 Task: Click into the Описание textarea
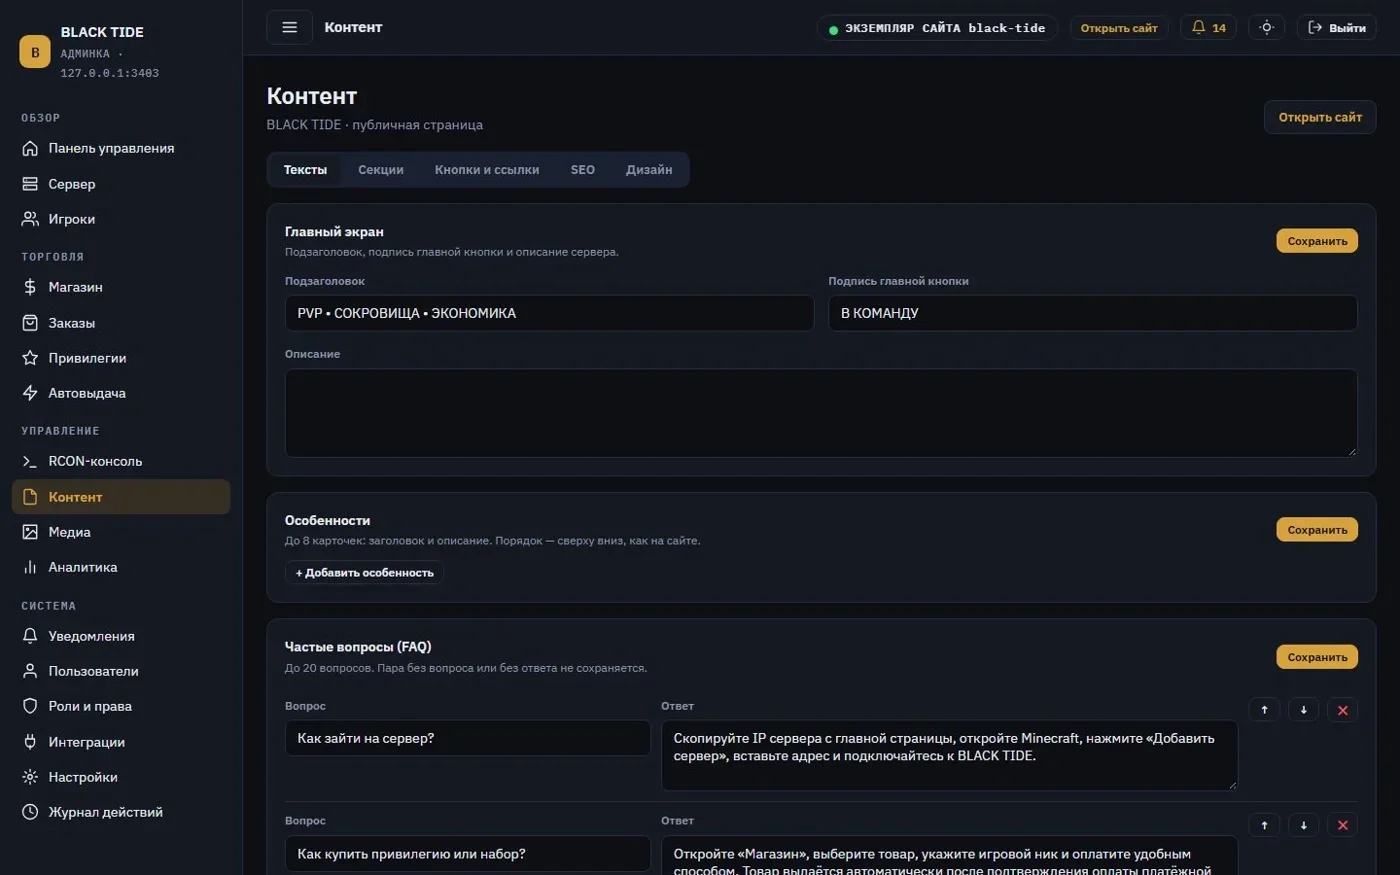tap(821, 413)
